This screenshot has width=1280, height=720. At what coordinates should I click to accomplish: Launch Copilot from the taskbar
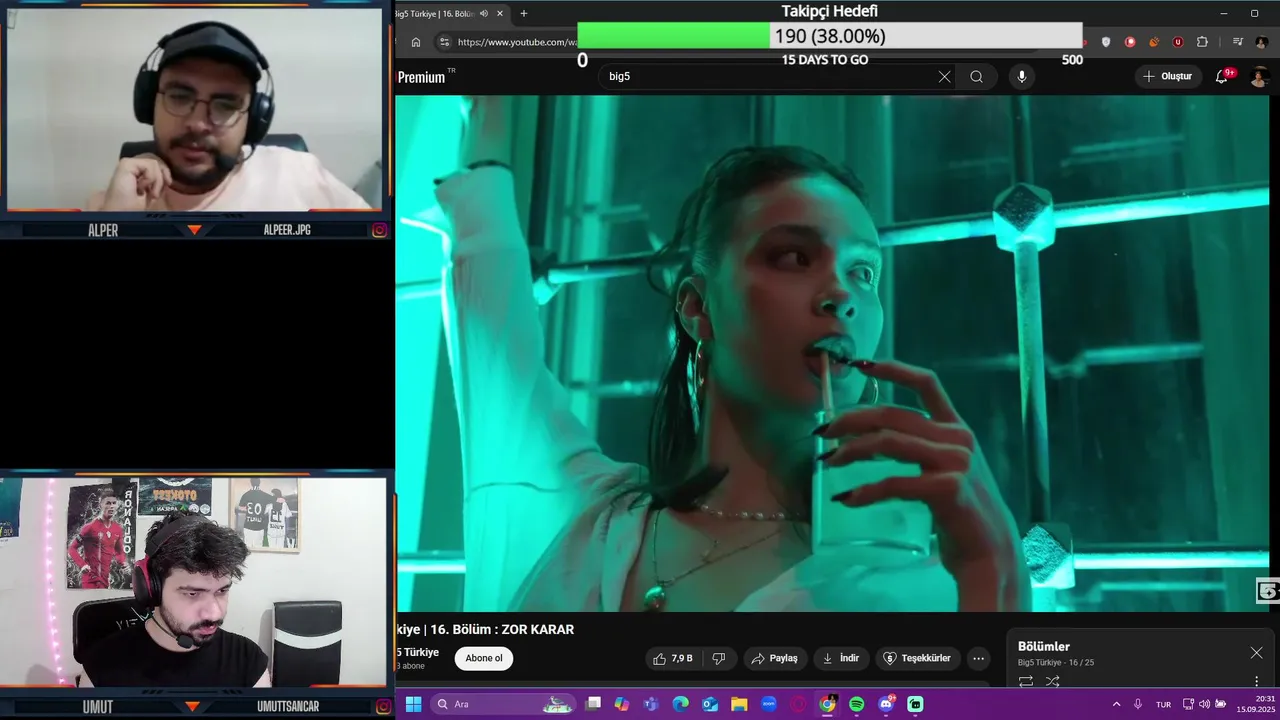(622, 704)
